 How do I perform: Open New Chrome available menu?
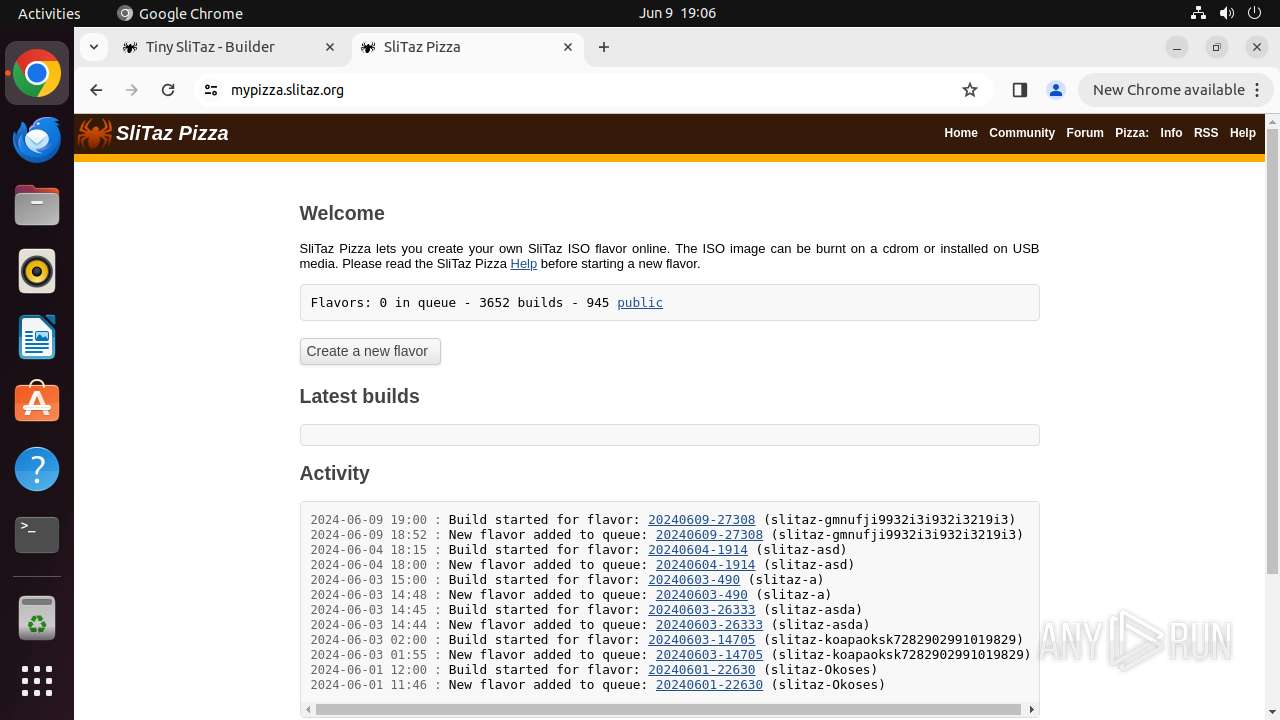click(1175, 90)
